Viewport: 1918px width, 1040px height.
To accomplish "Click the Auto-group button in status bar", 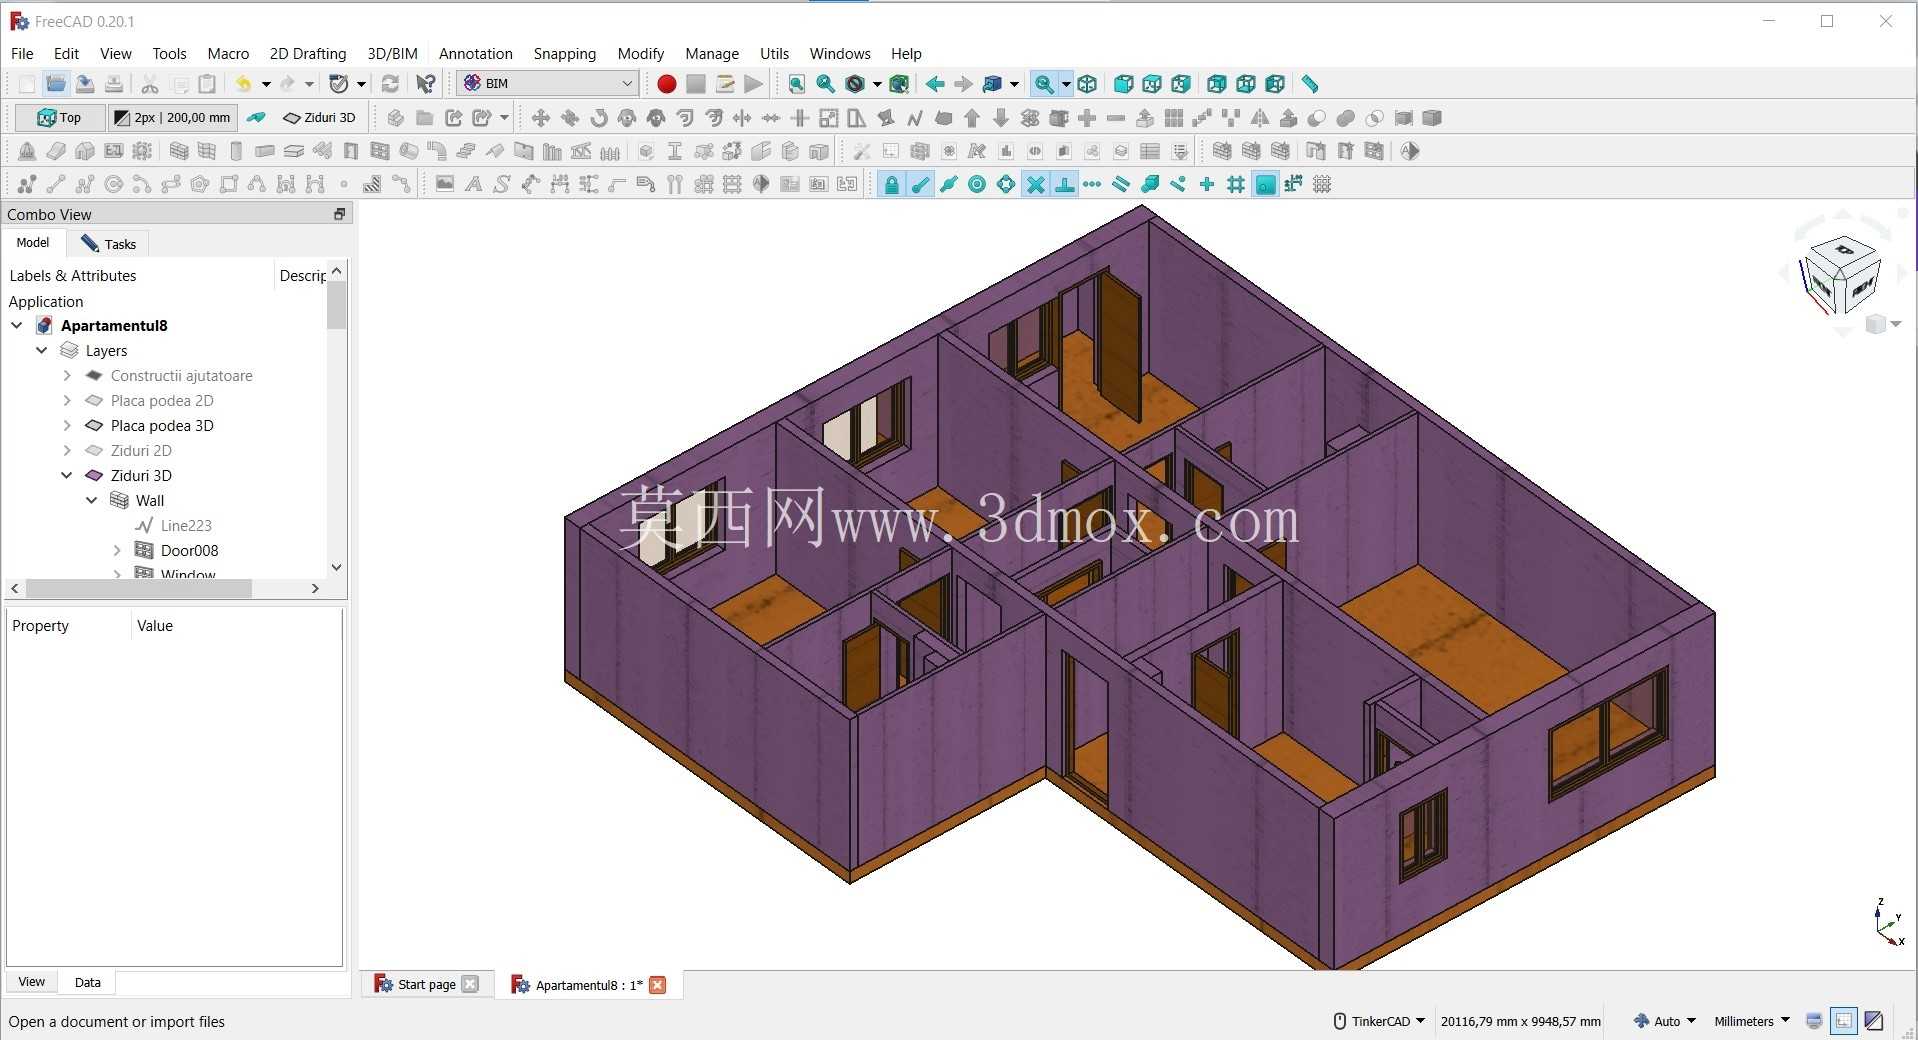I will point(1665,1021).
